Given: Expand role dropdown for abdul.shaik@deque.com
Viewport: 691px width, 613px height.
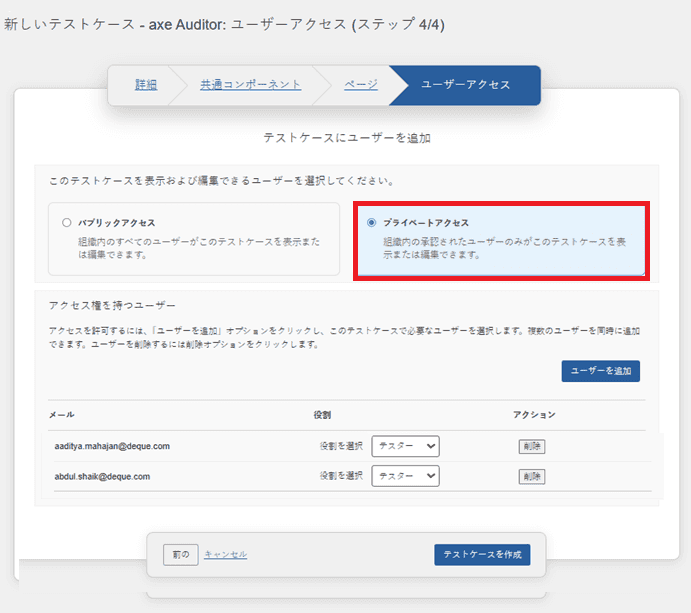Looking at the screenshot, I should point(405,477).
